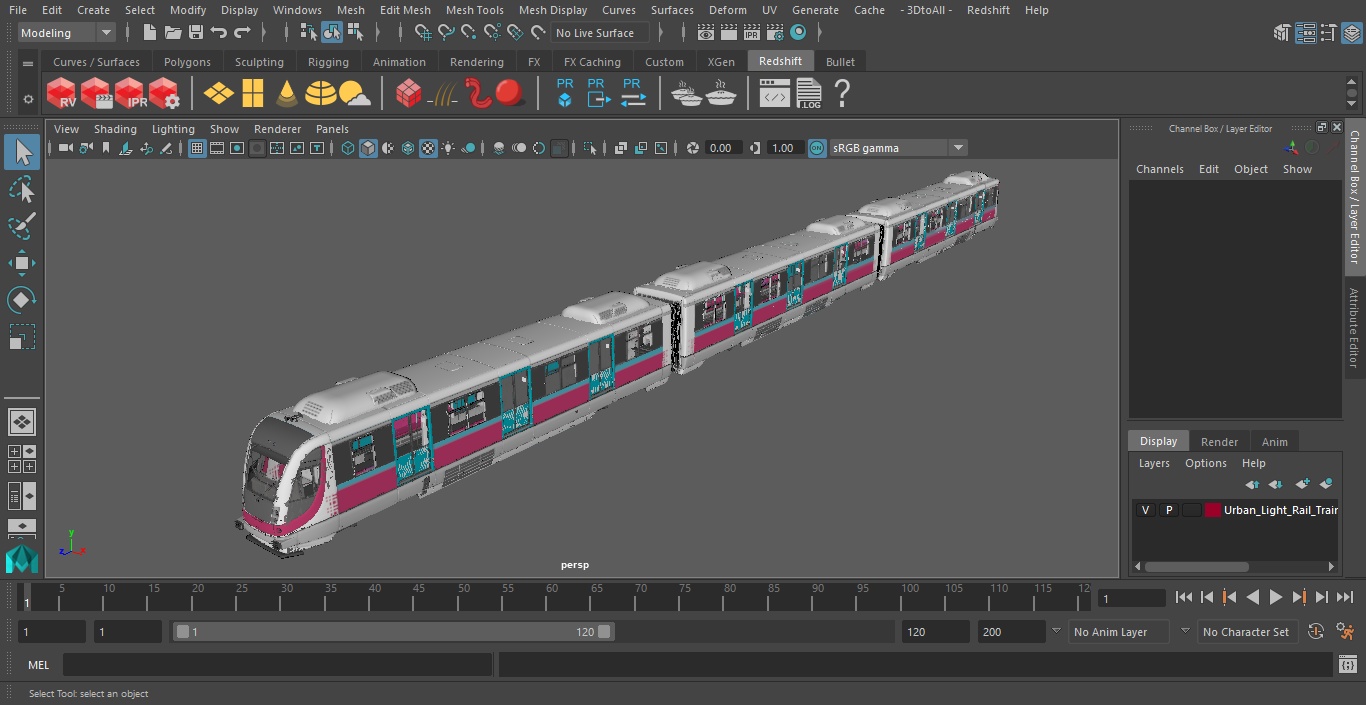Toggle smooth shaded cube display in viewport
The image size is (1366, 705).
[x=368, y=148]
